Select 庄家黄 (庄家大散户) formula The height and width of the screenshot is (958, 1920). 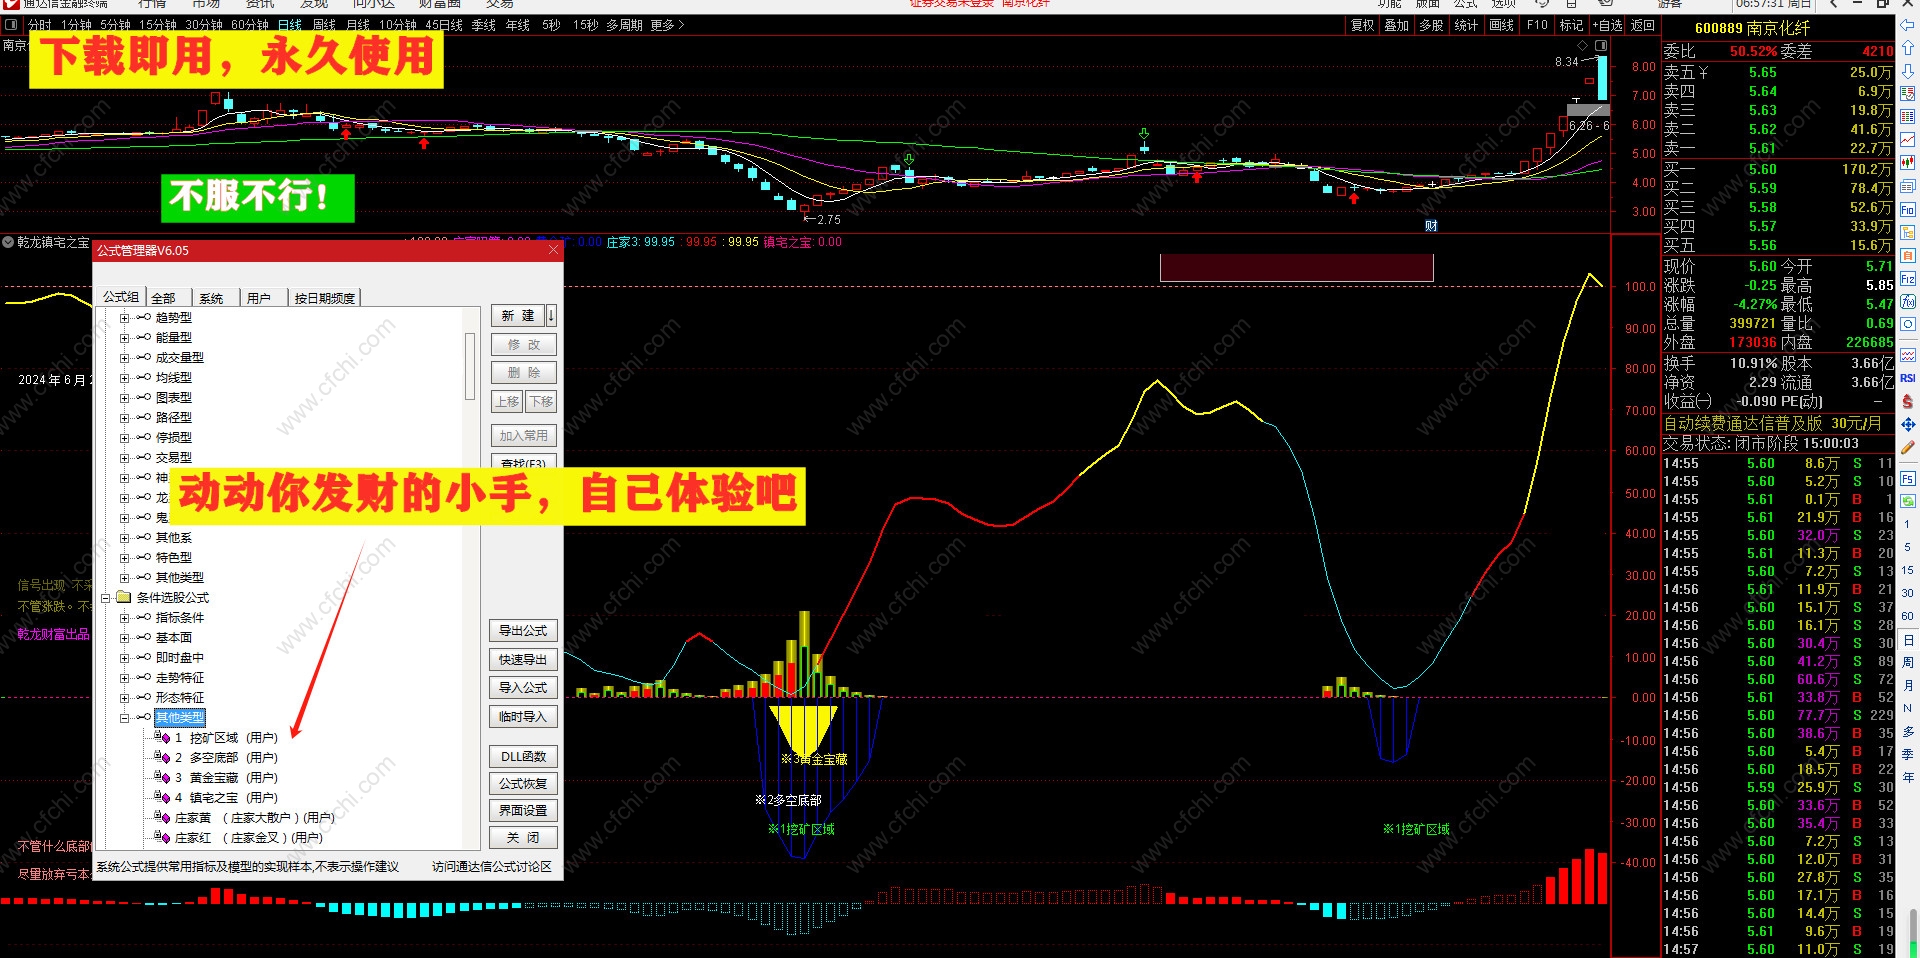click(x=254, y=818)
